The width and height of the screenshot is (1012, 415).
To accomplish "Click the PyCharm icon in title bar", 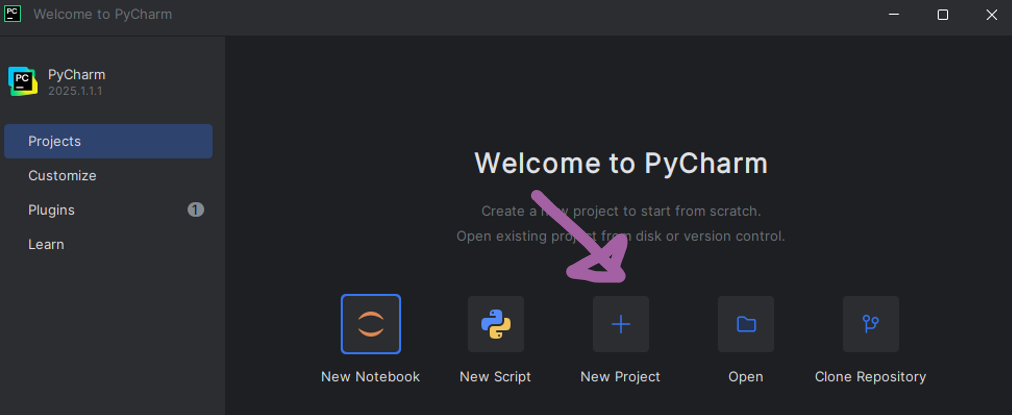I will [x=12, y=14].
